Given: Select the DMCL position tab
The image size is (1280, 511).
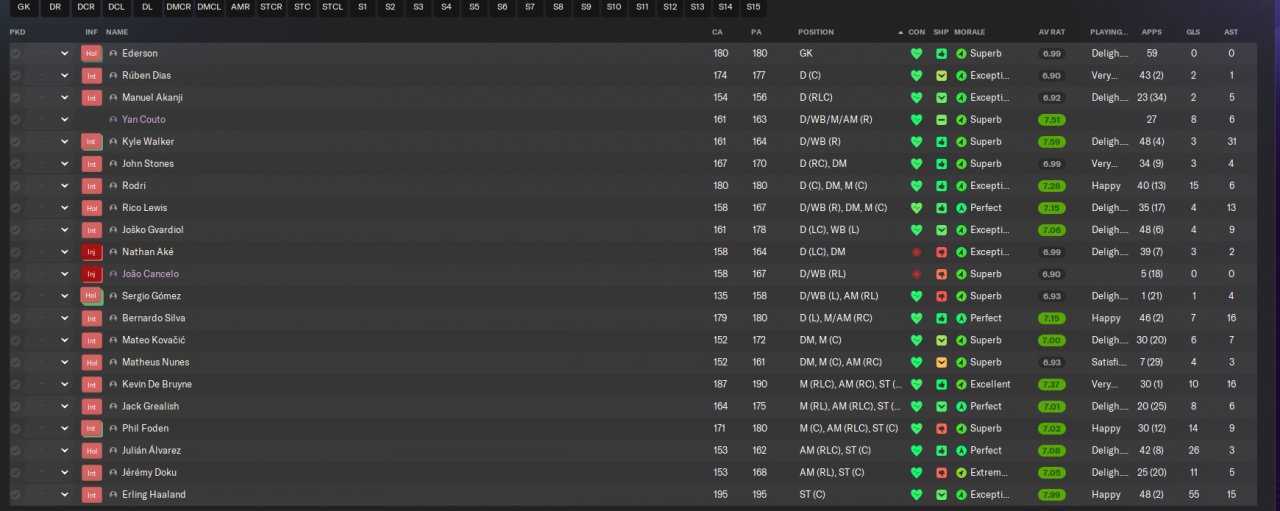Looking at the screenshot, I should tap(209, 7).
